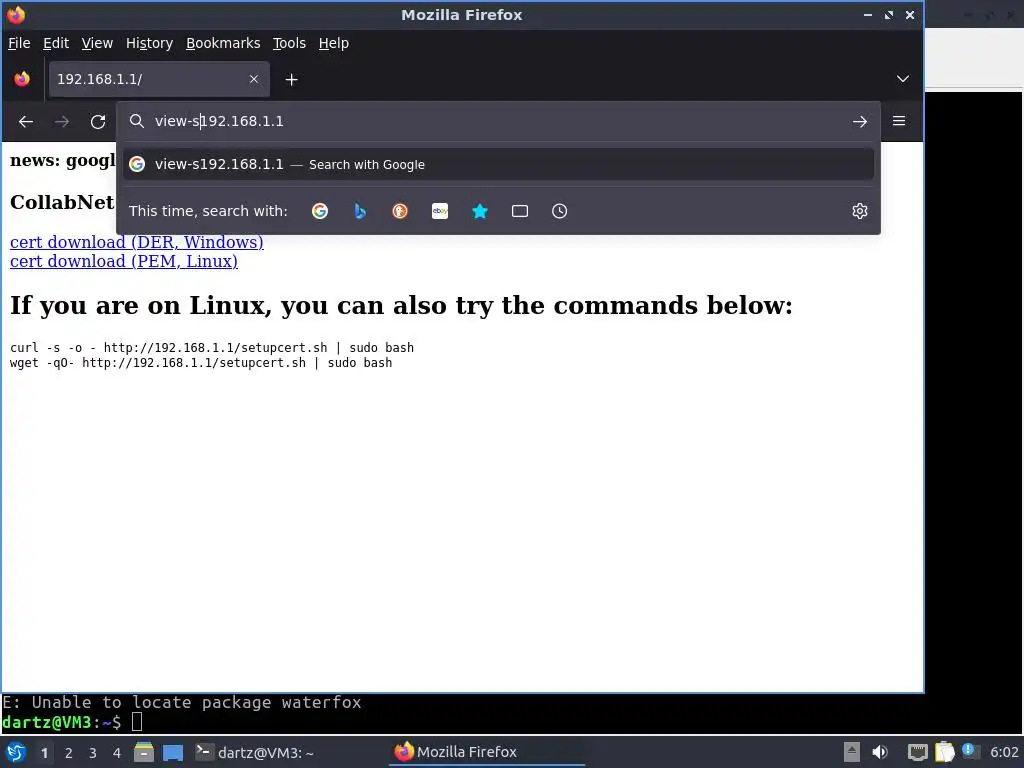The width and height of the screenshot is (1024, 768).
Task: Open the File menu
Action: coord(19,43)
